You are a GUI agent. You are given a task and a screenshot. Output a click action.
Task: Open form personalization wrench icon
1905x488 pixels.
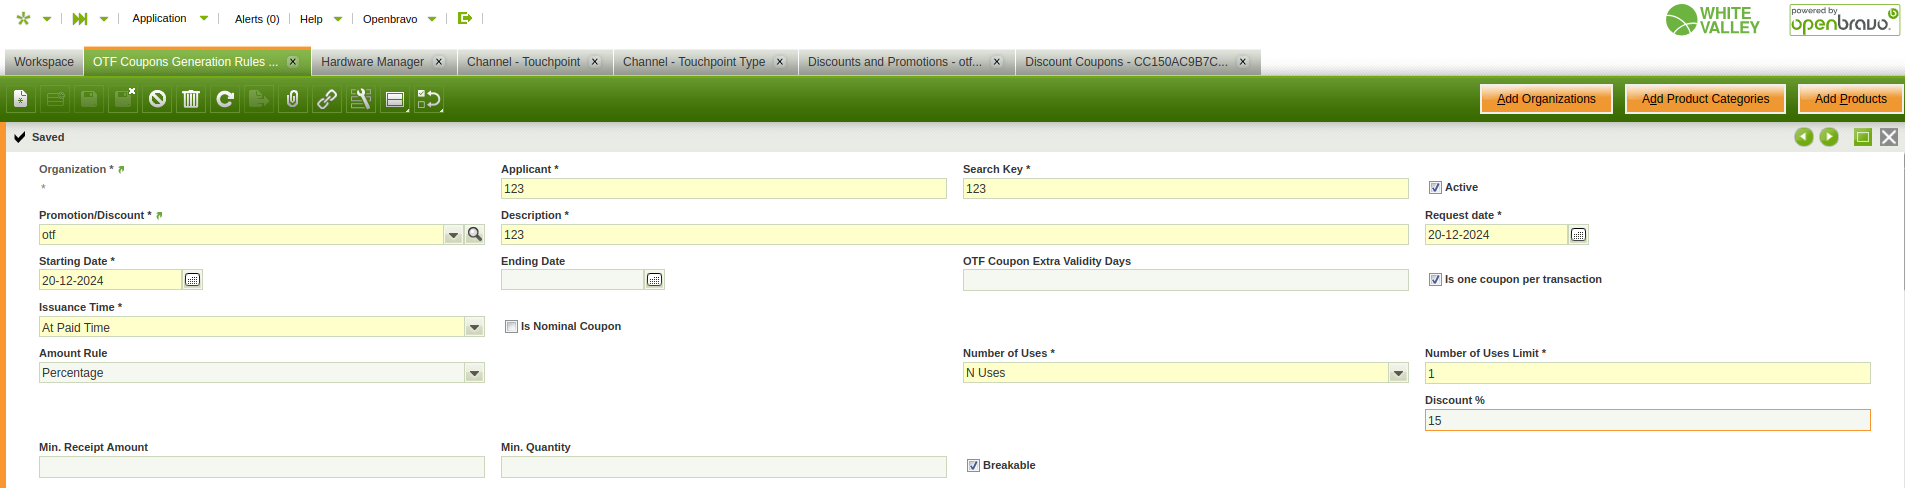point(361,99)
